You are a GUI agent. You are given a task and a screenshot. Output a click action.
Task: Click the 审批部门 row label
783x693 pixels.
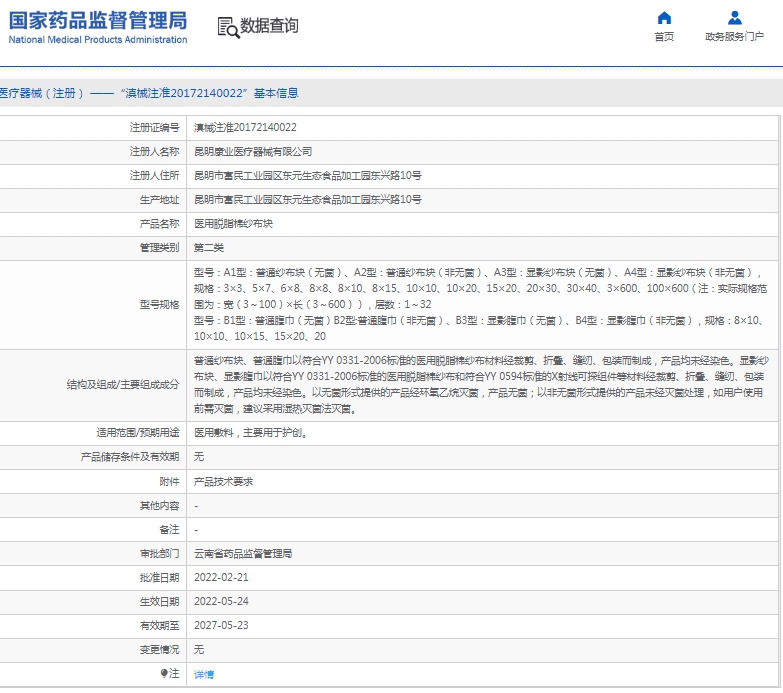click(159, 553)
